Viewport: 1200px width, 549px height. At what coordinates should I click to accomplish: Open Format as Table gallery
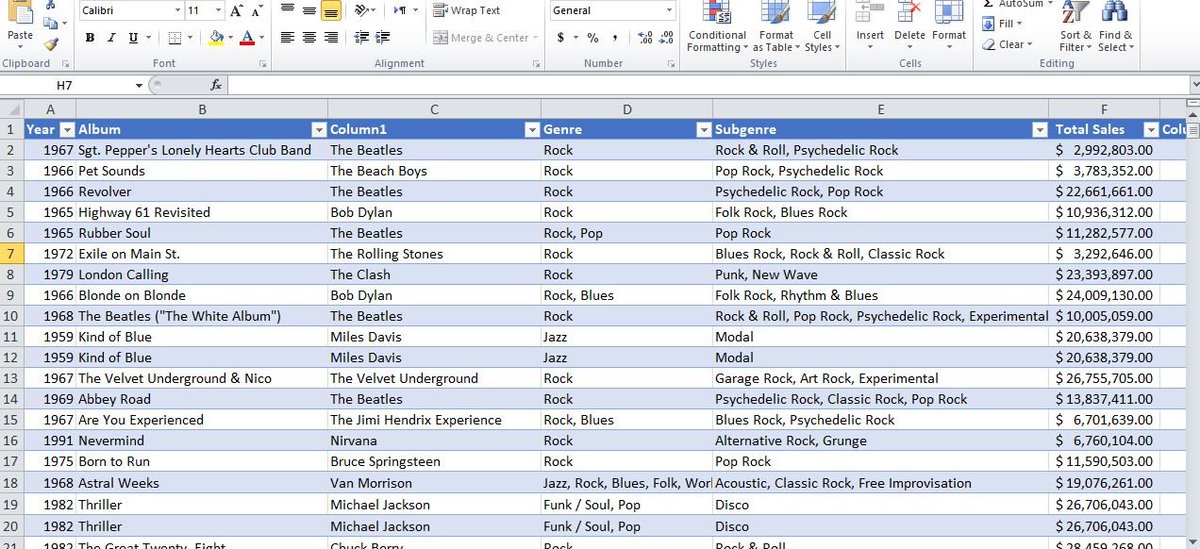[776, 27]
